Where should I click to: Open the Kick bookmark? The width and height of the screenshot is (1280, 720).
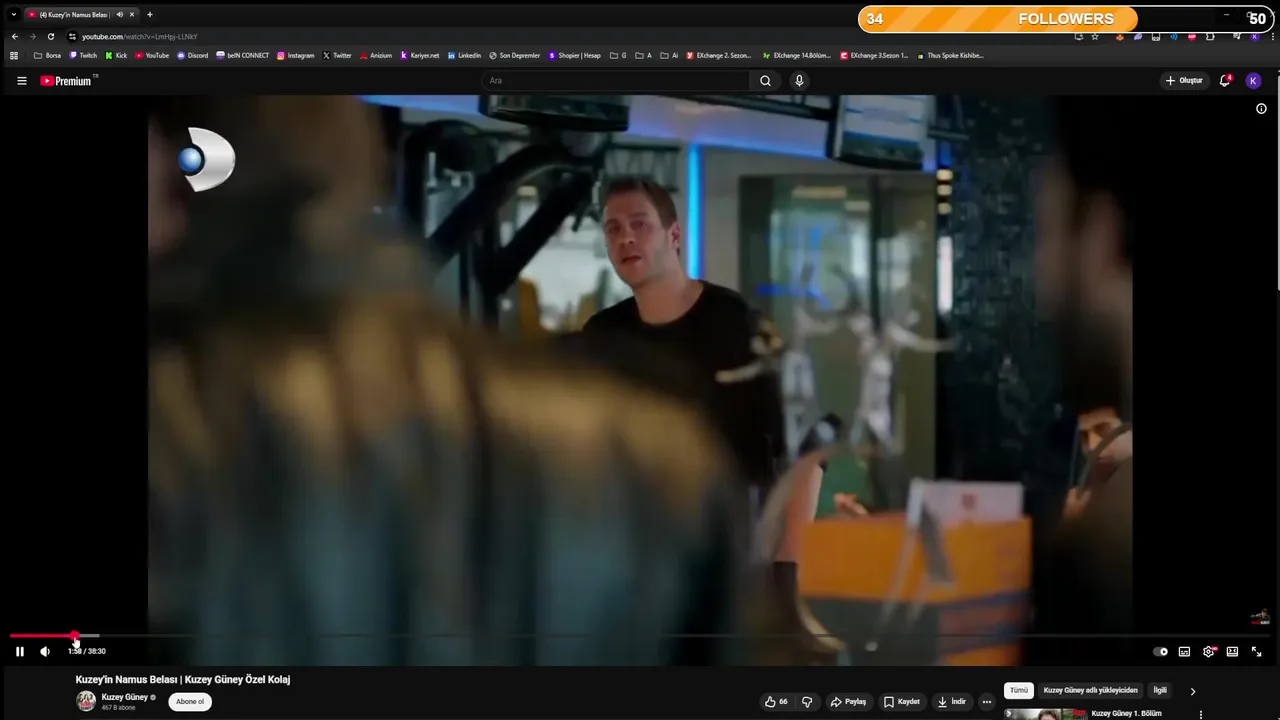116,55
